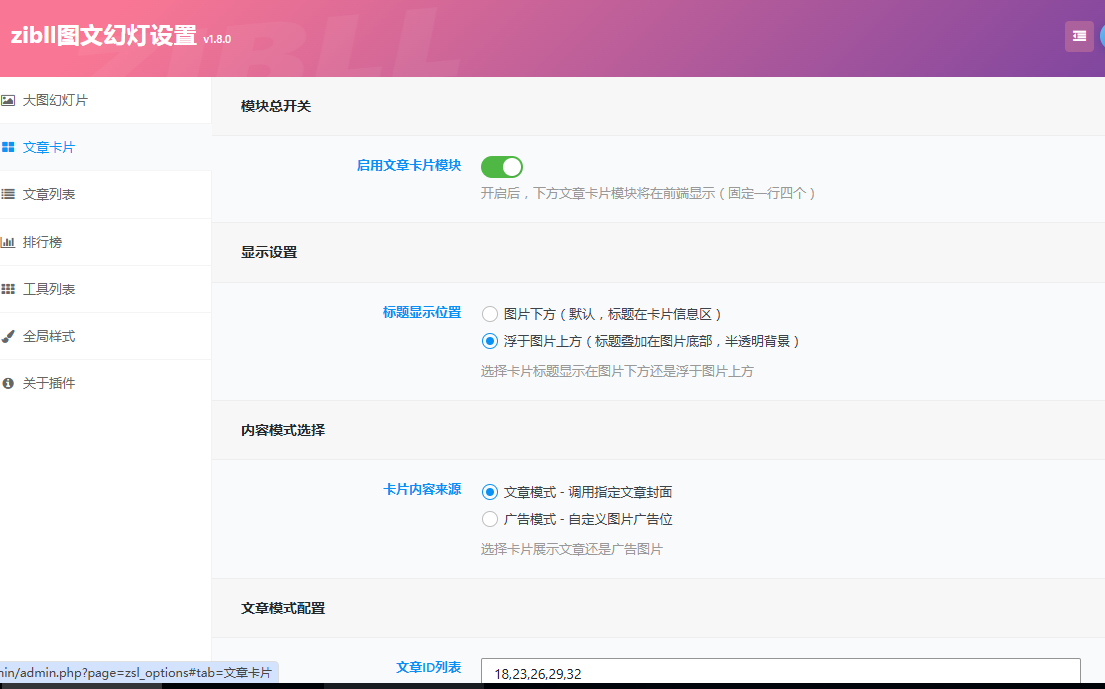Choose 文章模式 card content source
1105x689 pixels.
coord(490,492)
